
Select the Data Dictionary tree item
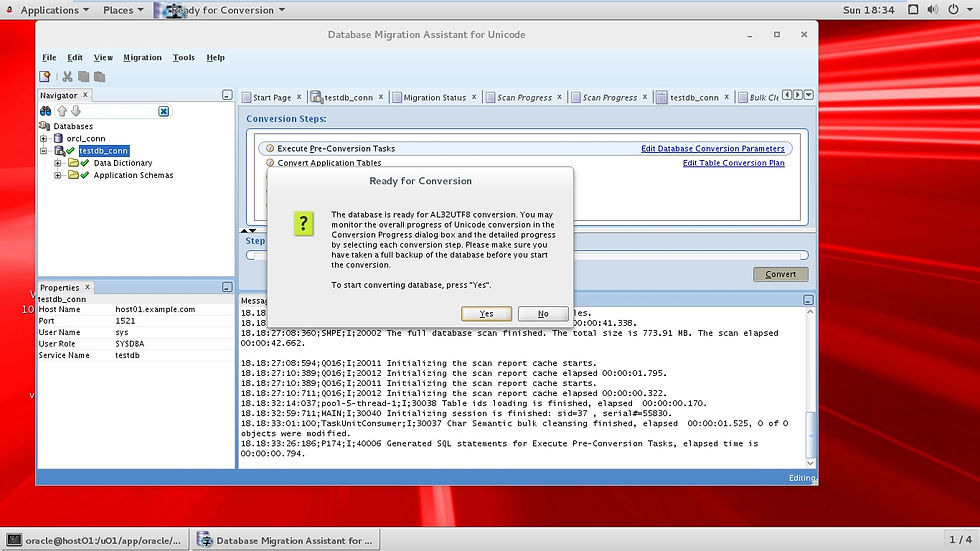tap(122, 163)
